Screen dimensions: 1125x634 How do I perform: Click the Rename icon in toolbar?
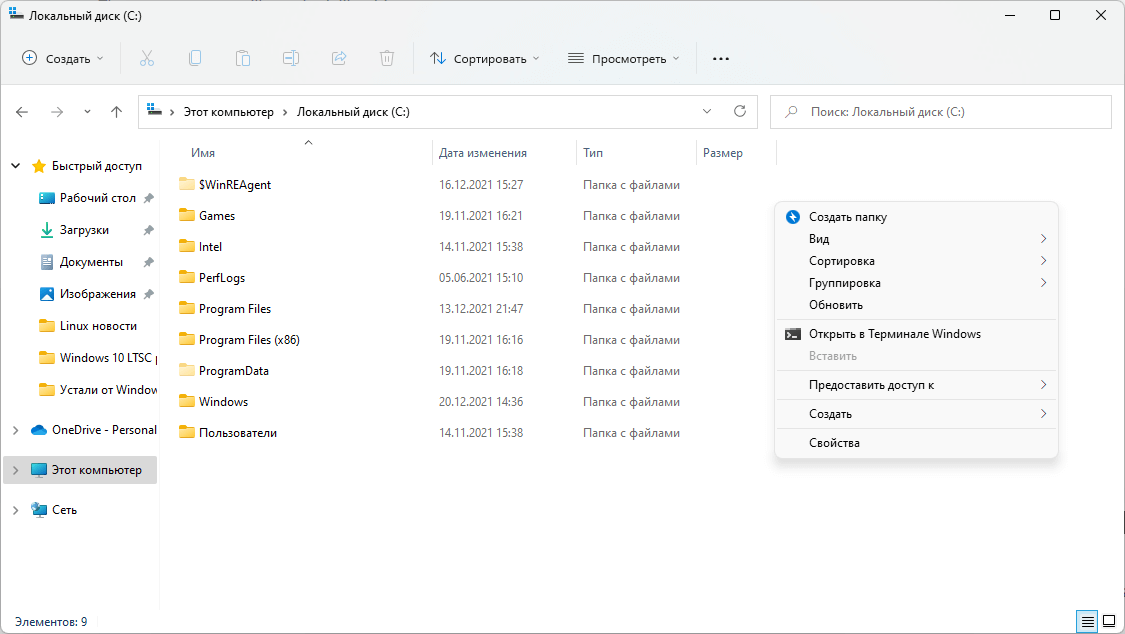click(291, 59)
